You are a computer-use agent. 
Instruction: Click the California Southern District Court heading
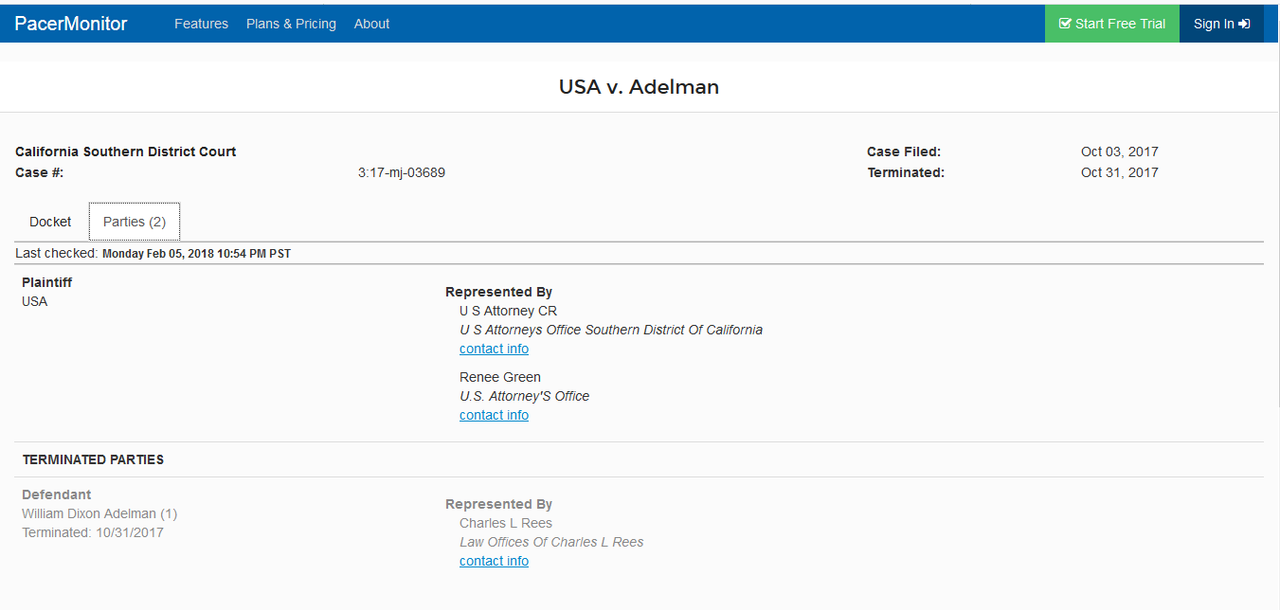coord(126,152)
